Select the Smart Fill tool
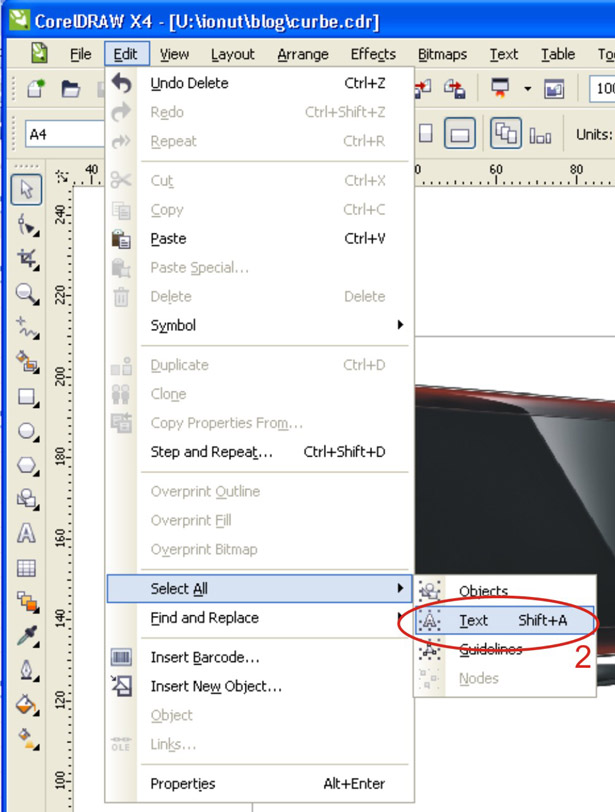Image resolution: width=615 pixels, height=812 pixels. [26, 362]
